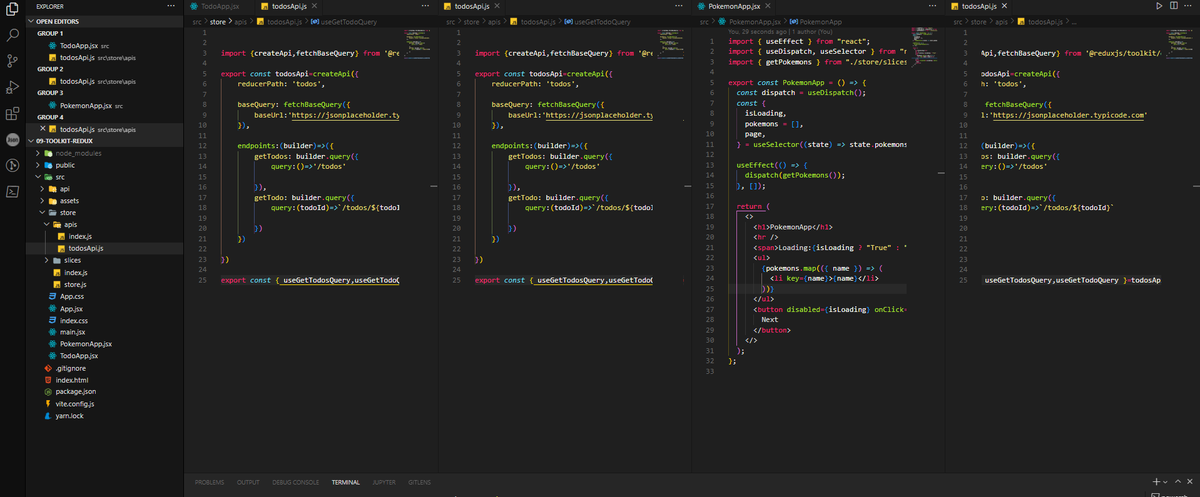Switch to the DEBUG CONSOLE panel tab
The width and height of the screenshot is (1200, 497).
click(x=296, y=482)
